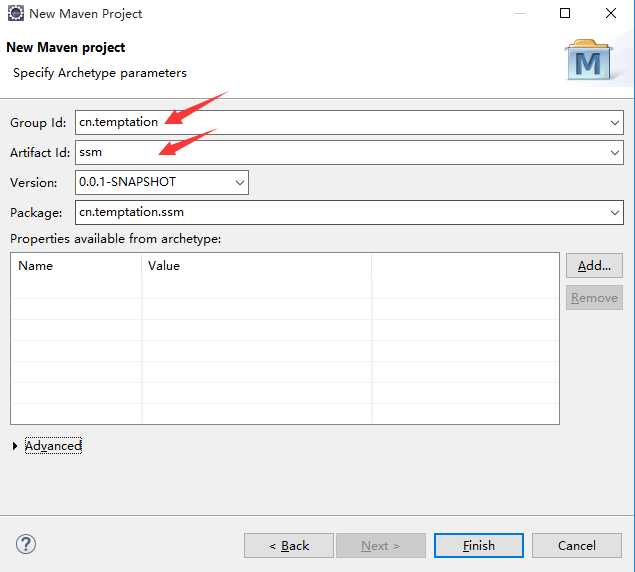
Task: Maximize the New Maven Project window
Action: [x=565, y=13]
